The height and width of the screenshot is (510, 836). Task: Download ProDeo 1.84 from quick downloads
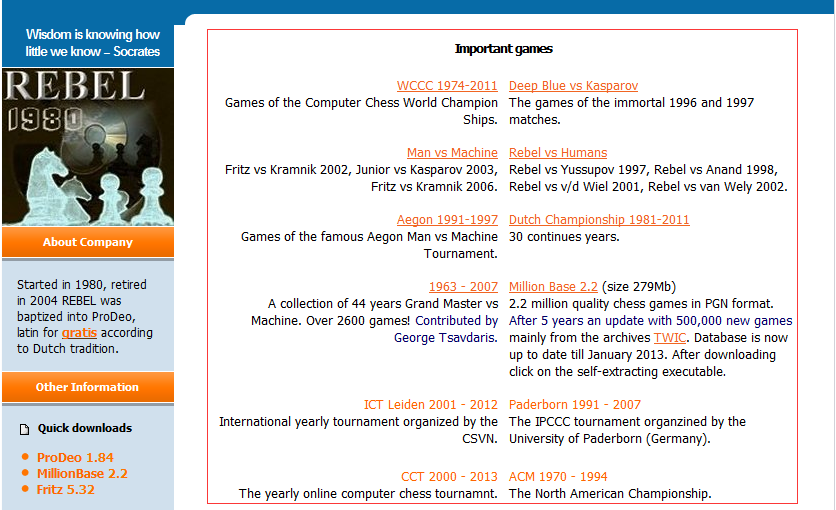[x=75, y=458]
